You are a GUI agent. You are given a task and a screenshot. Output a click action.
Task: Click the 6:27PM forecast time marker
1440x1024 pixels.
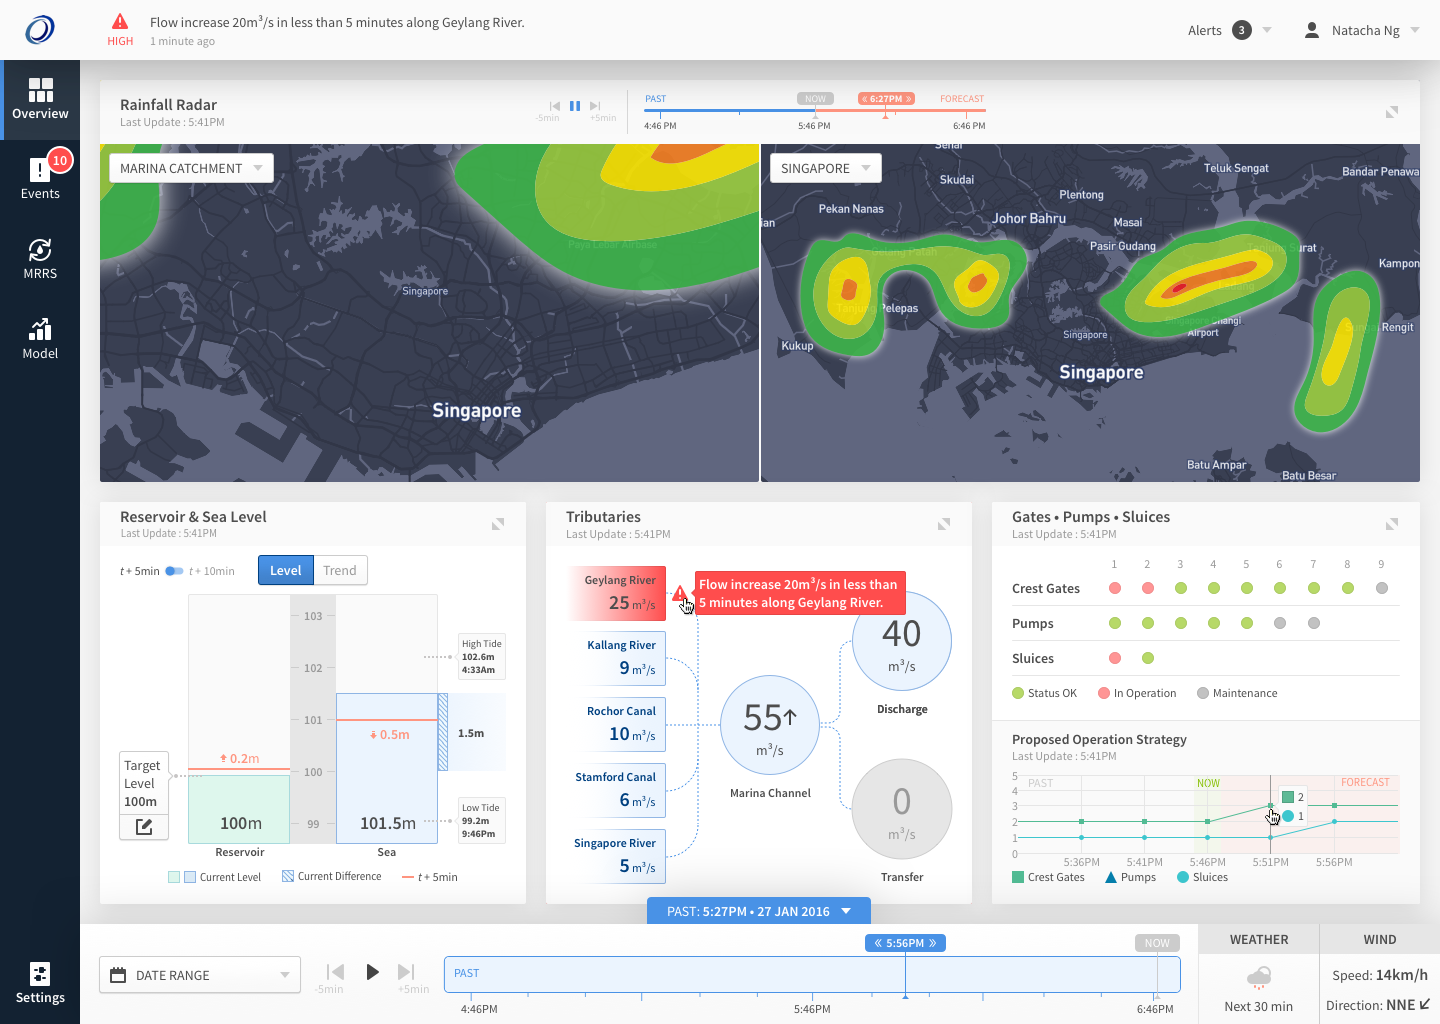[886, 99]
